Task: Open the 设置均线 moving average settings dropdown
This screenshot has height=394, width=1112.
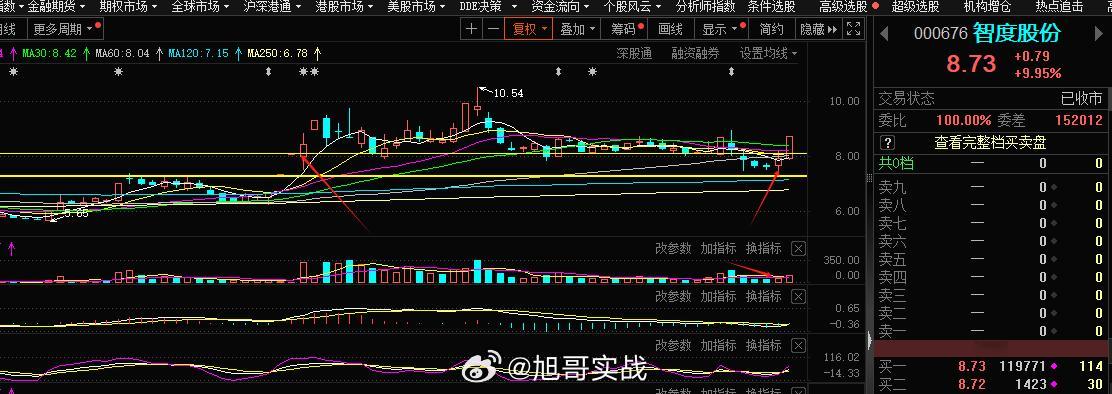Action: click(x=769, y=53)
